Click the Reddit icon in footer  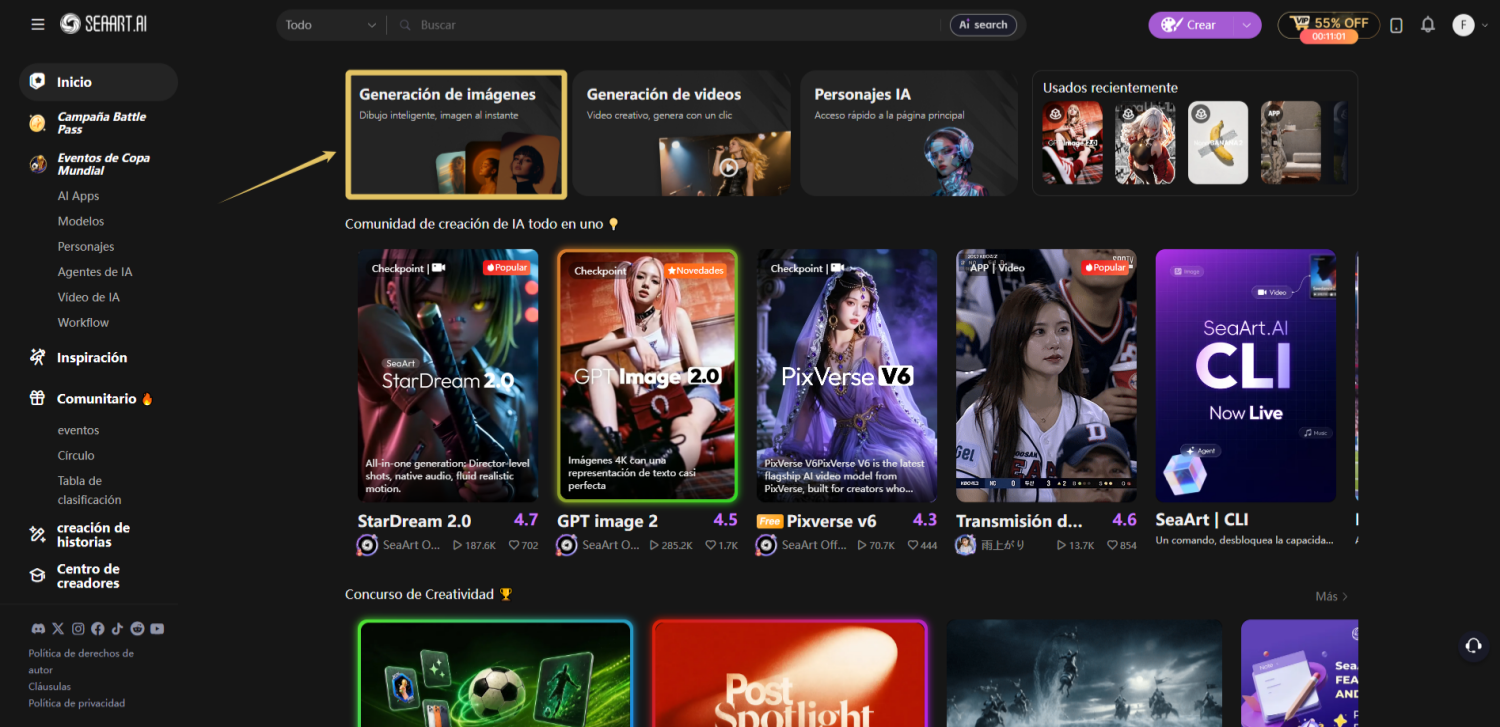137,629
